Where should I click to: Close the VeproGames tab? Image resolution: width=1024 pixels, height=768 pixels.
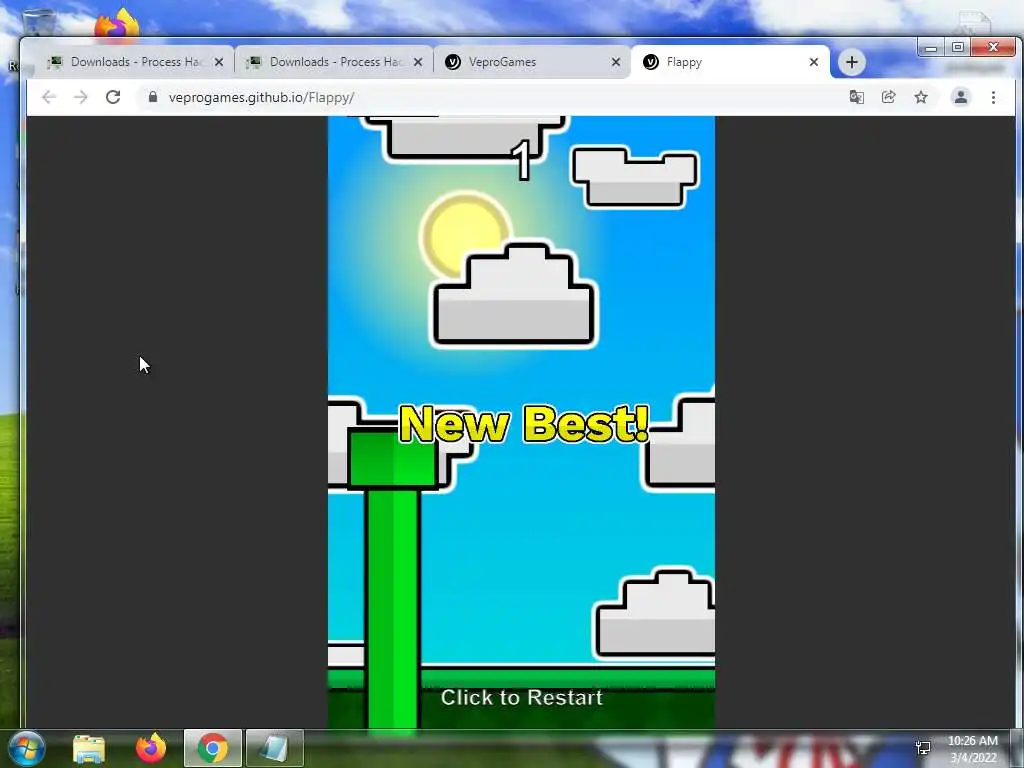(616, 62)
